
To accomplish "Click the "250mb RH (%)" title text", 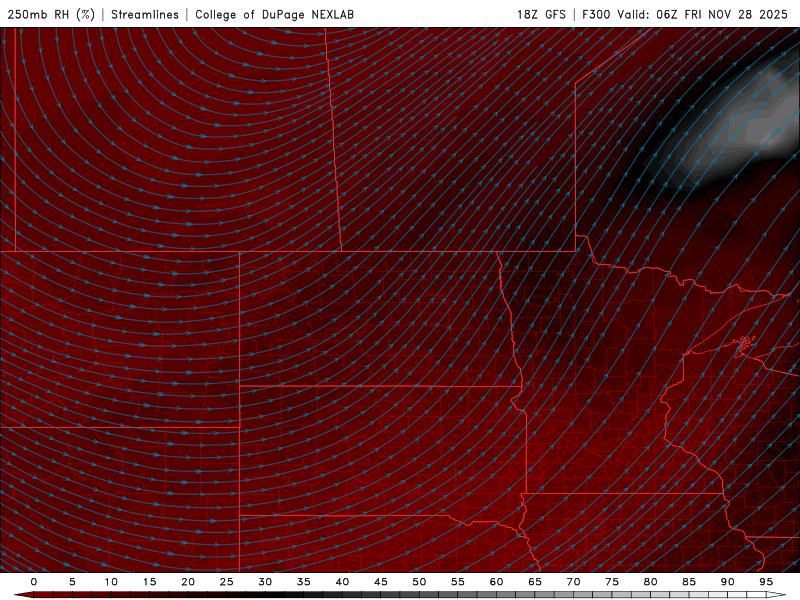I will pos(51,14).
